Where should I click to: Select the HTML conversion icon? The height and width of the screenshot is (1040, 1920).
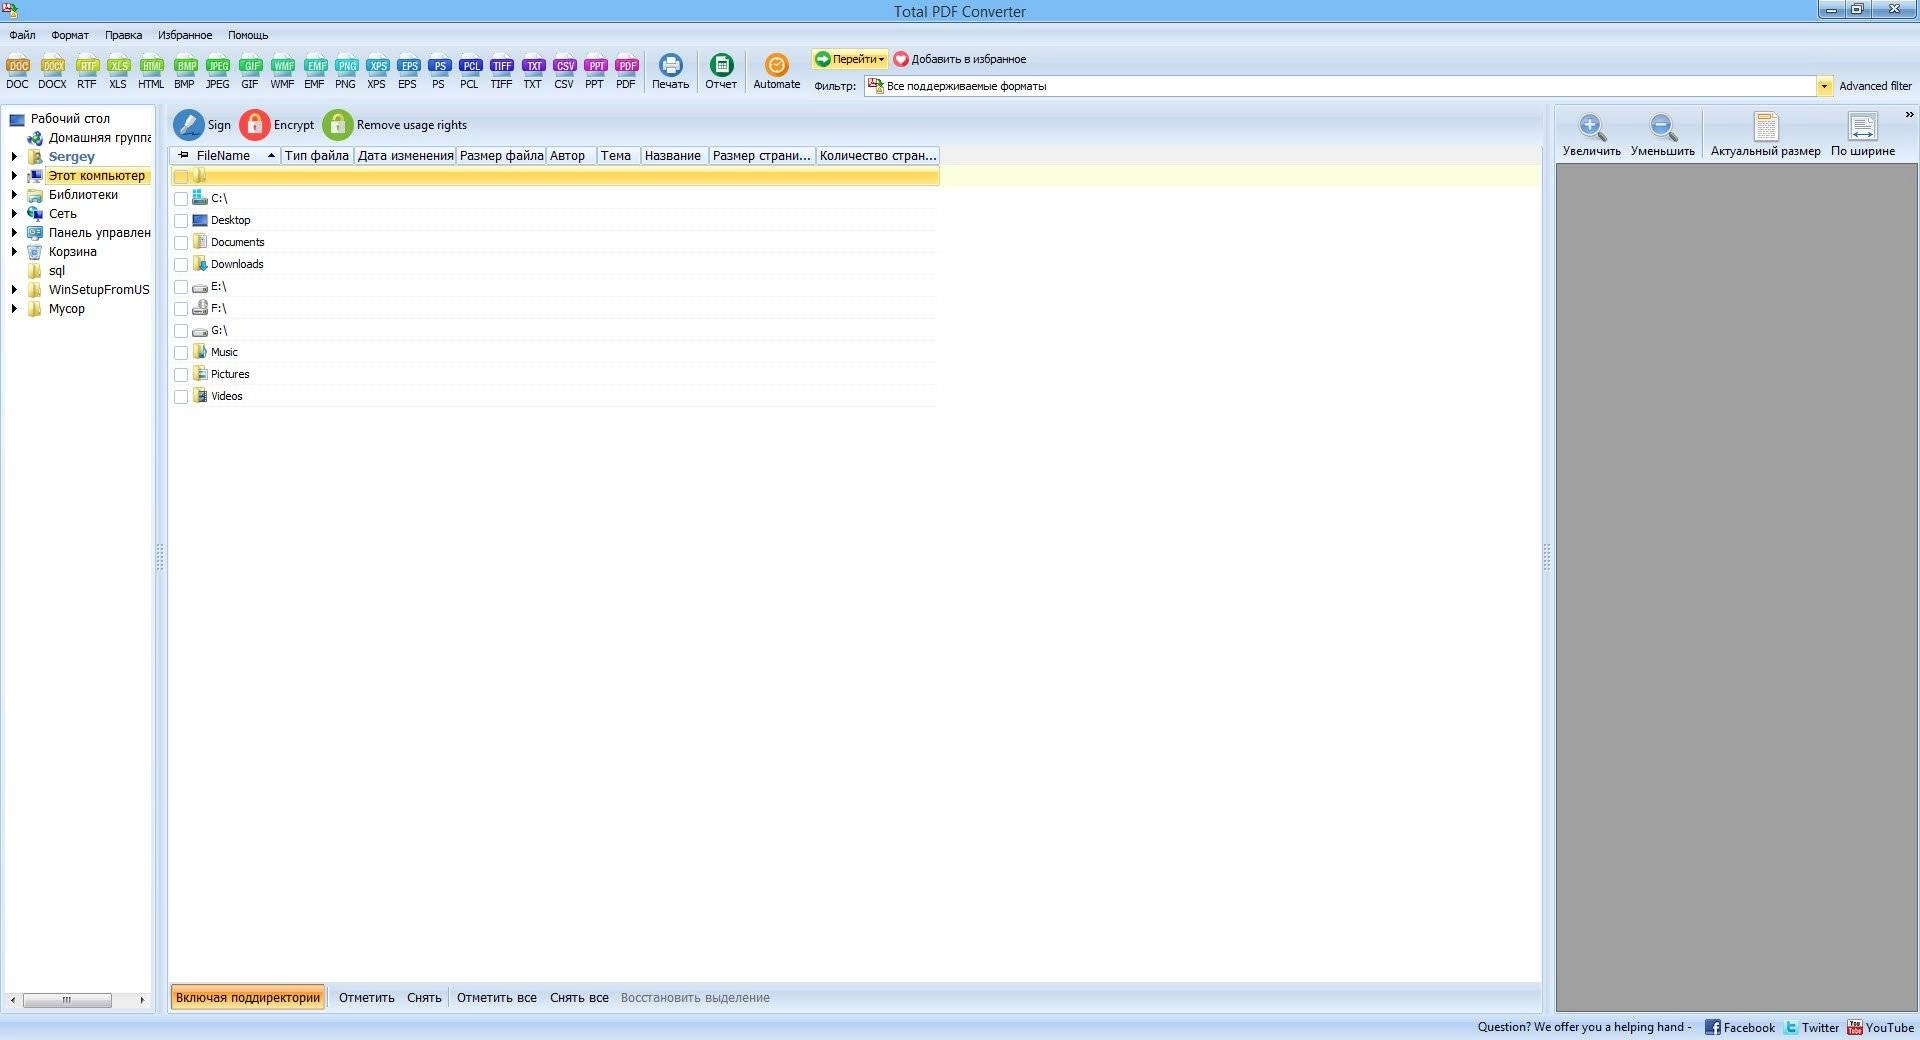point(151,72)
